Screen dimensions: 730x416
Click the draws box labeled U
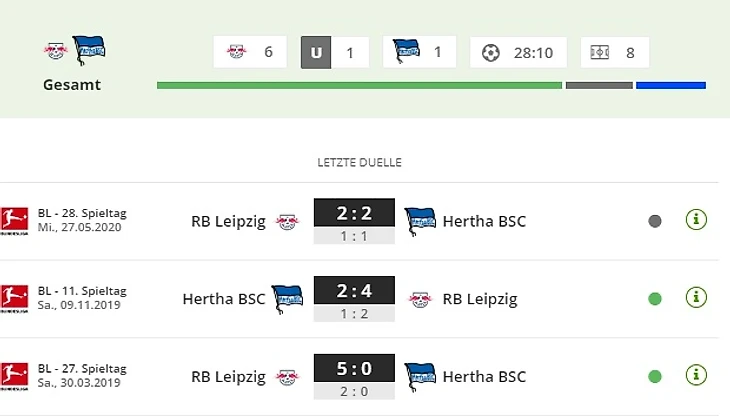point(334,52)
